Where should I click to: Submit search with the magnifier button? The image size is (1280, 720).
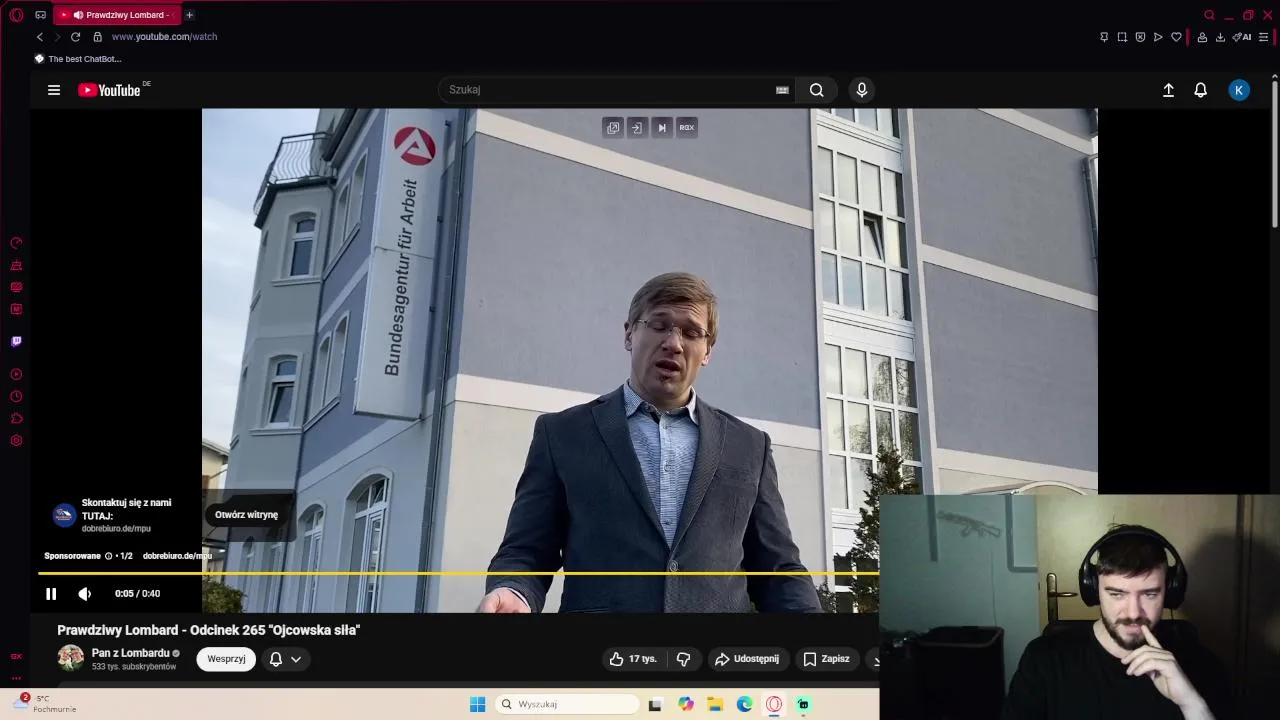817,90
